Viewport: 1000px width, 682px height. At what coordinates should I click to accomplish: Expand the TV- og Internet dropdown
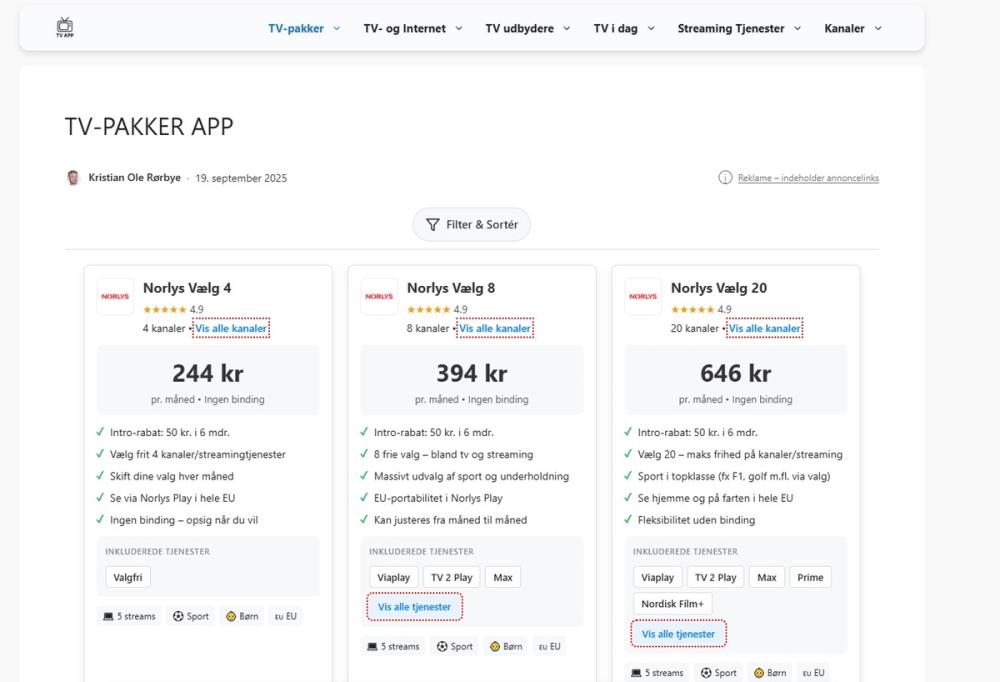(413, 28)
